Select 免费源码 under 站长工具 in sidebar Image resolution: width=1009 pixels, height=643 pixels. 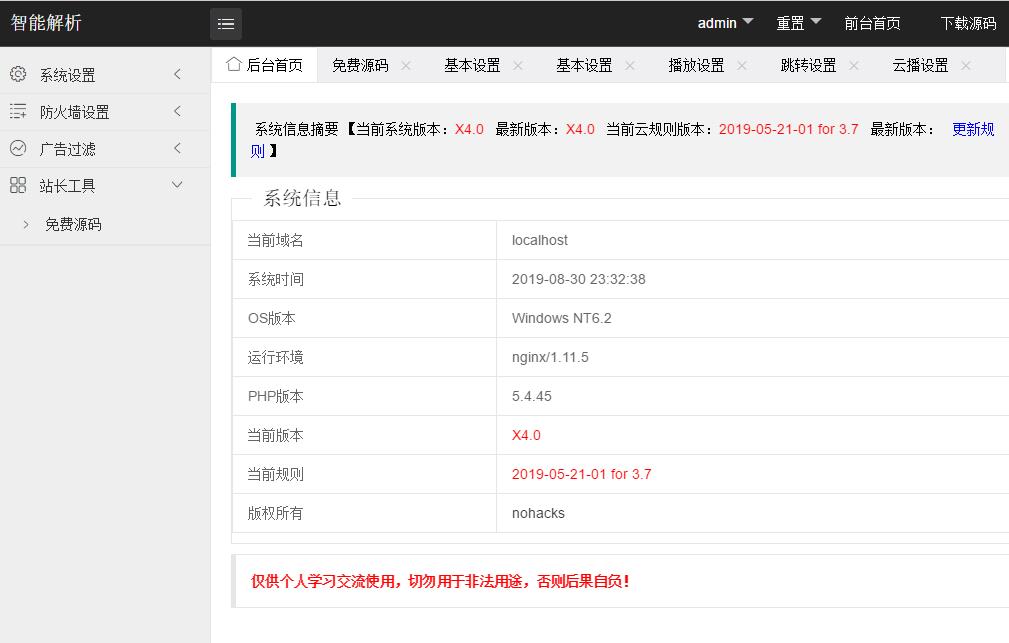tap(73, 225)
